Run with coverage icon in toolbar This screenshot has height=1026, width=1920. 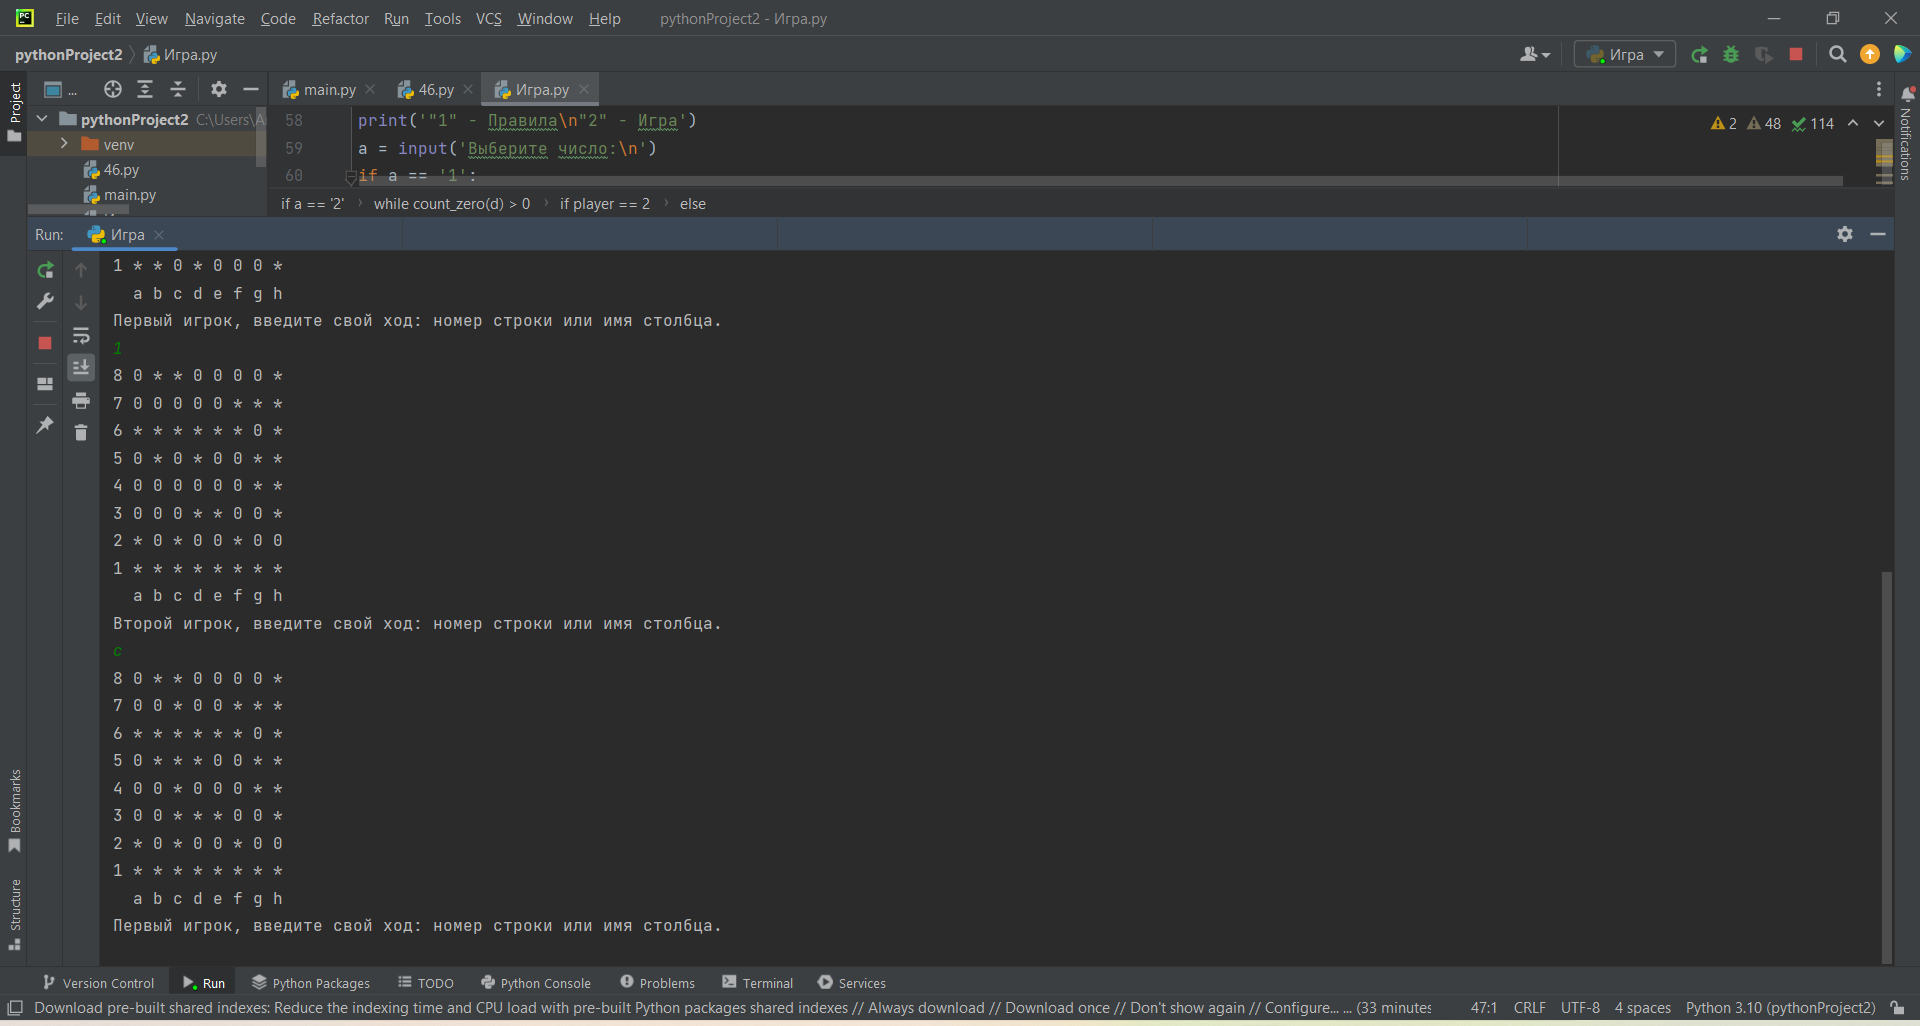click(1764, 55)
